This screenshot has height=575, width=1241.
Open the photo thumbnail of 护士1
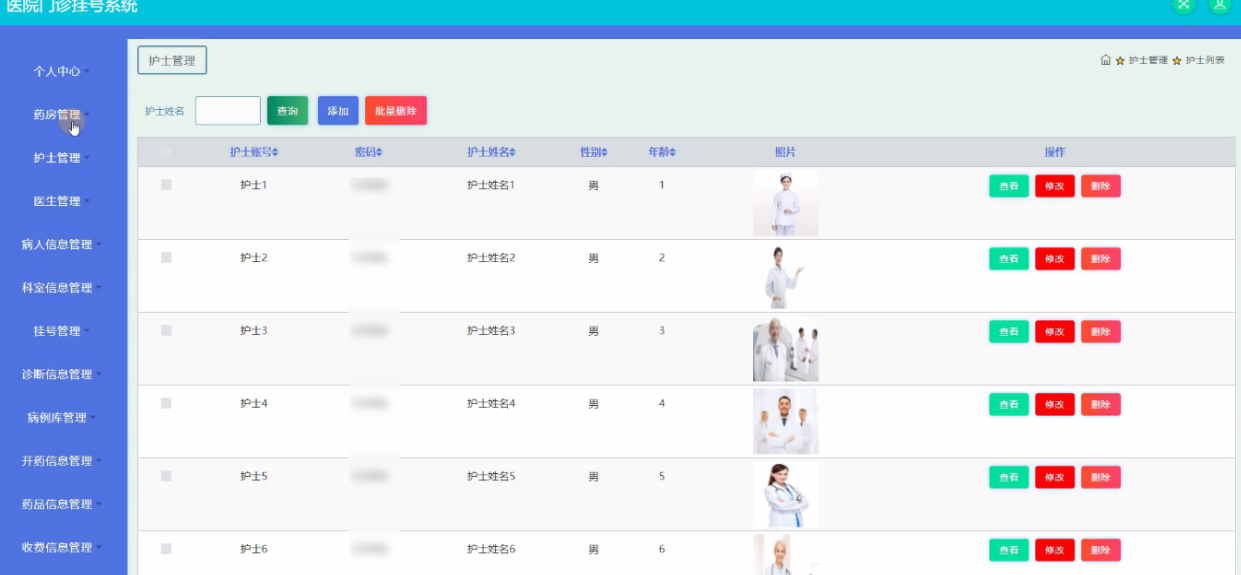tap(785, 203)
